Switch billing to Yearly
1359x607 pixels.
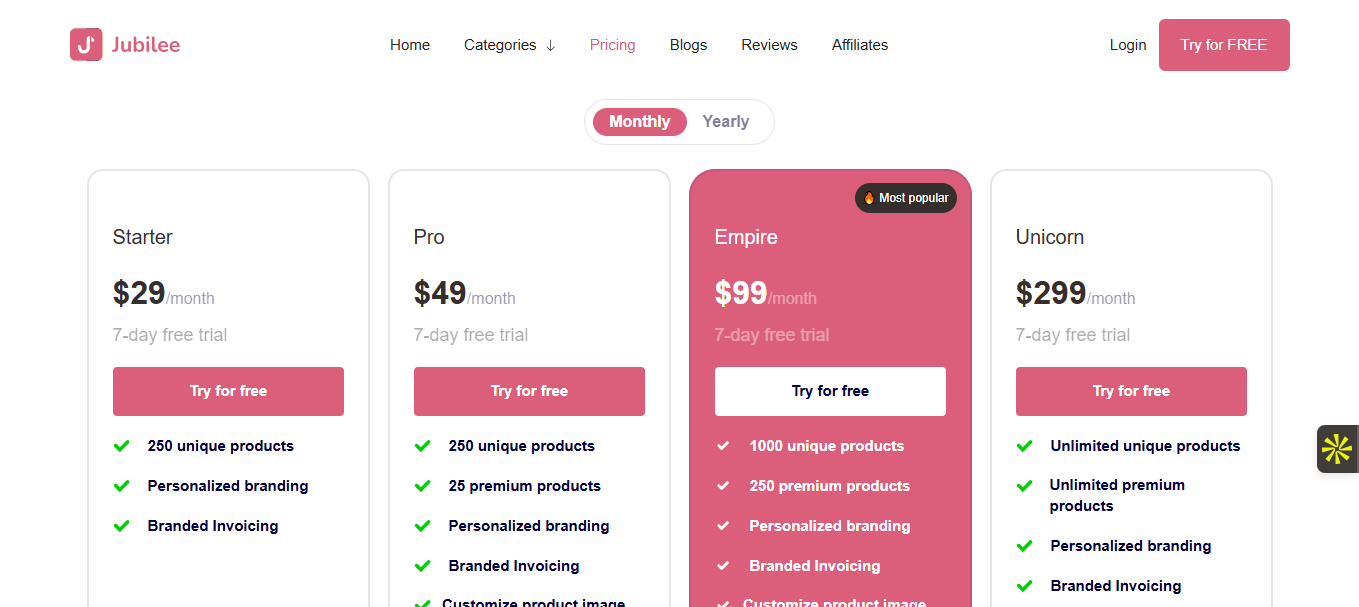pyautogui.click(x=726, y=122)
